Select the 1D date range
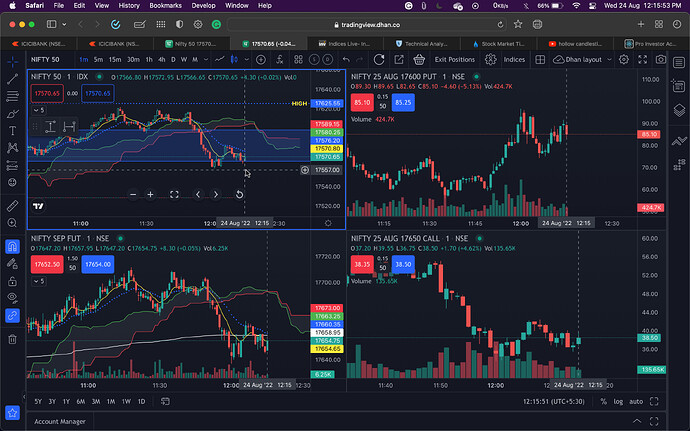The image size is (690, 431). [x=141, y=402]
